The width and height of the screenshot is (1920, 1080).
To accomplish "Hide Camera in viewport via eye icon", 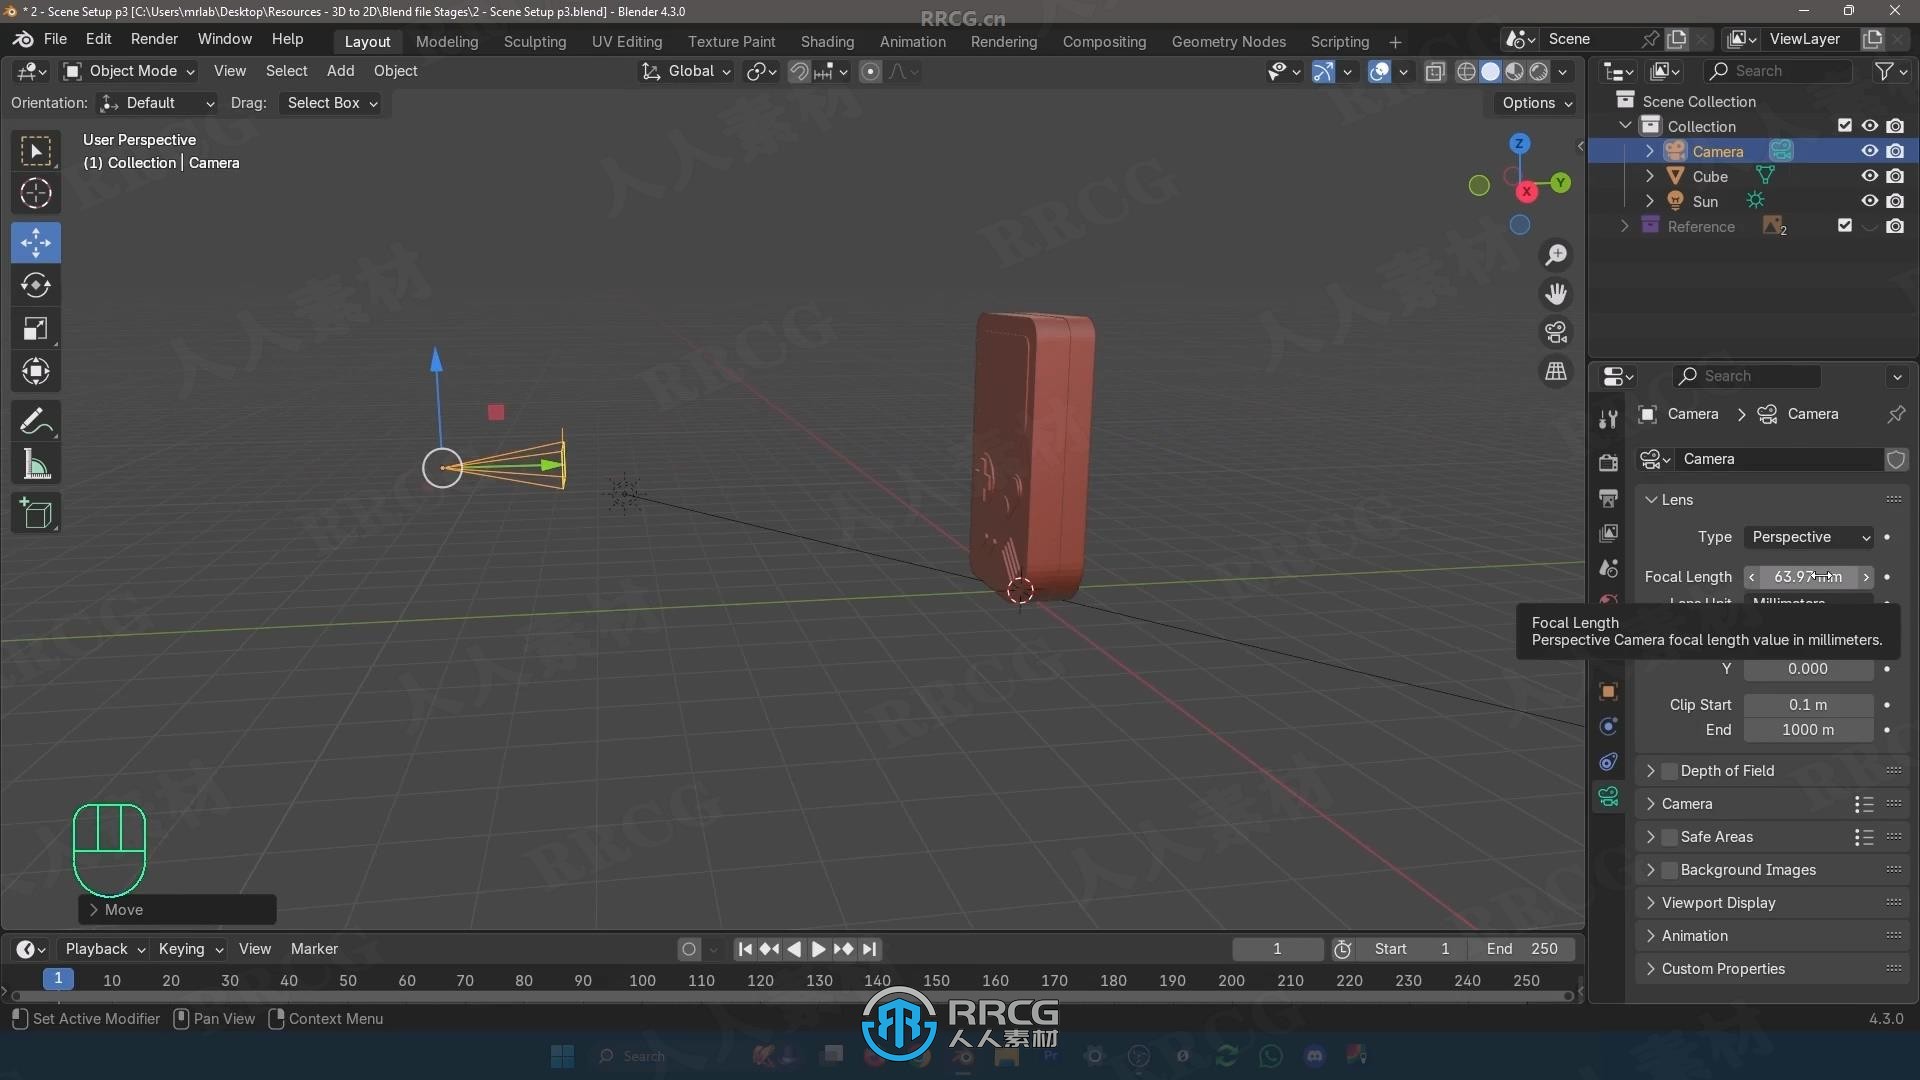I will 1869,151.
